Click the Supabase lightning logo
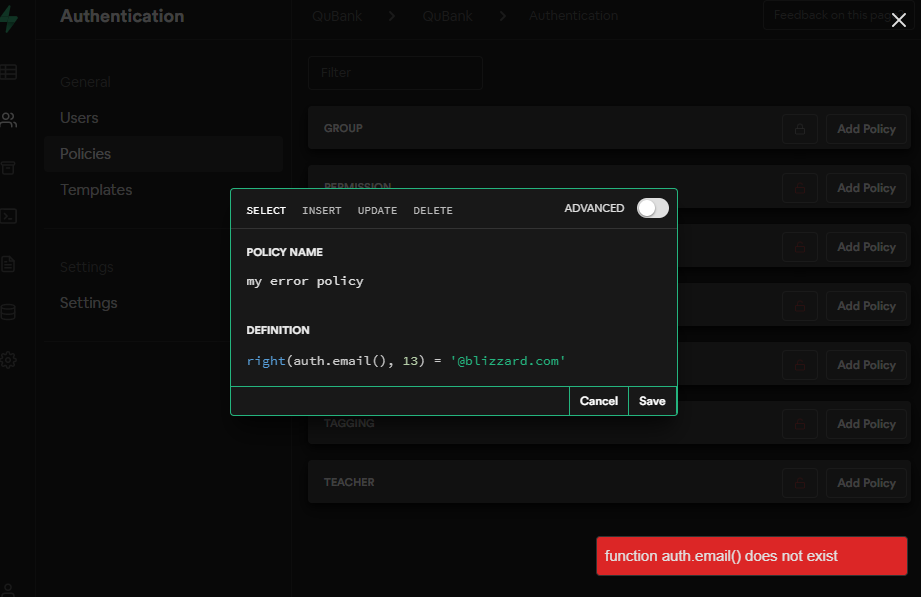 [8, 18]
